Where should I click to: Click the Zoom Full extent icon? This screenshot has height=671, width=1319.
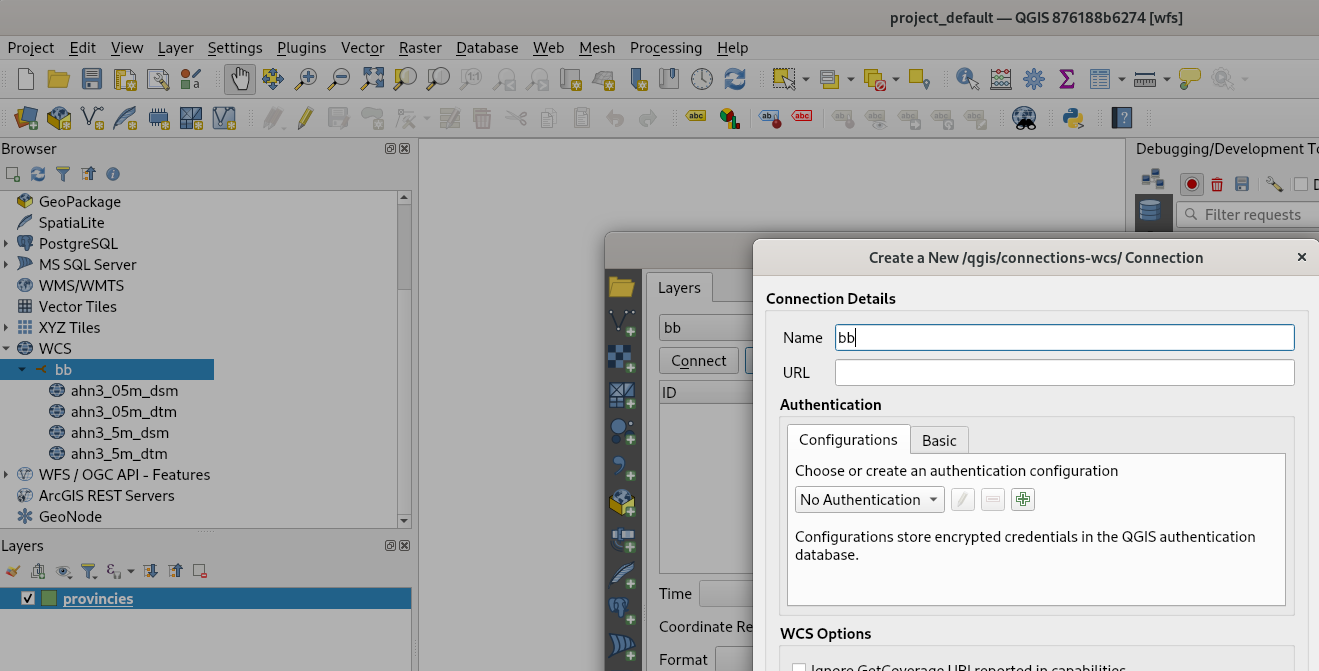(373, 79)
